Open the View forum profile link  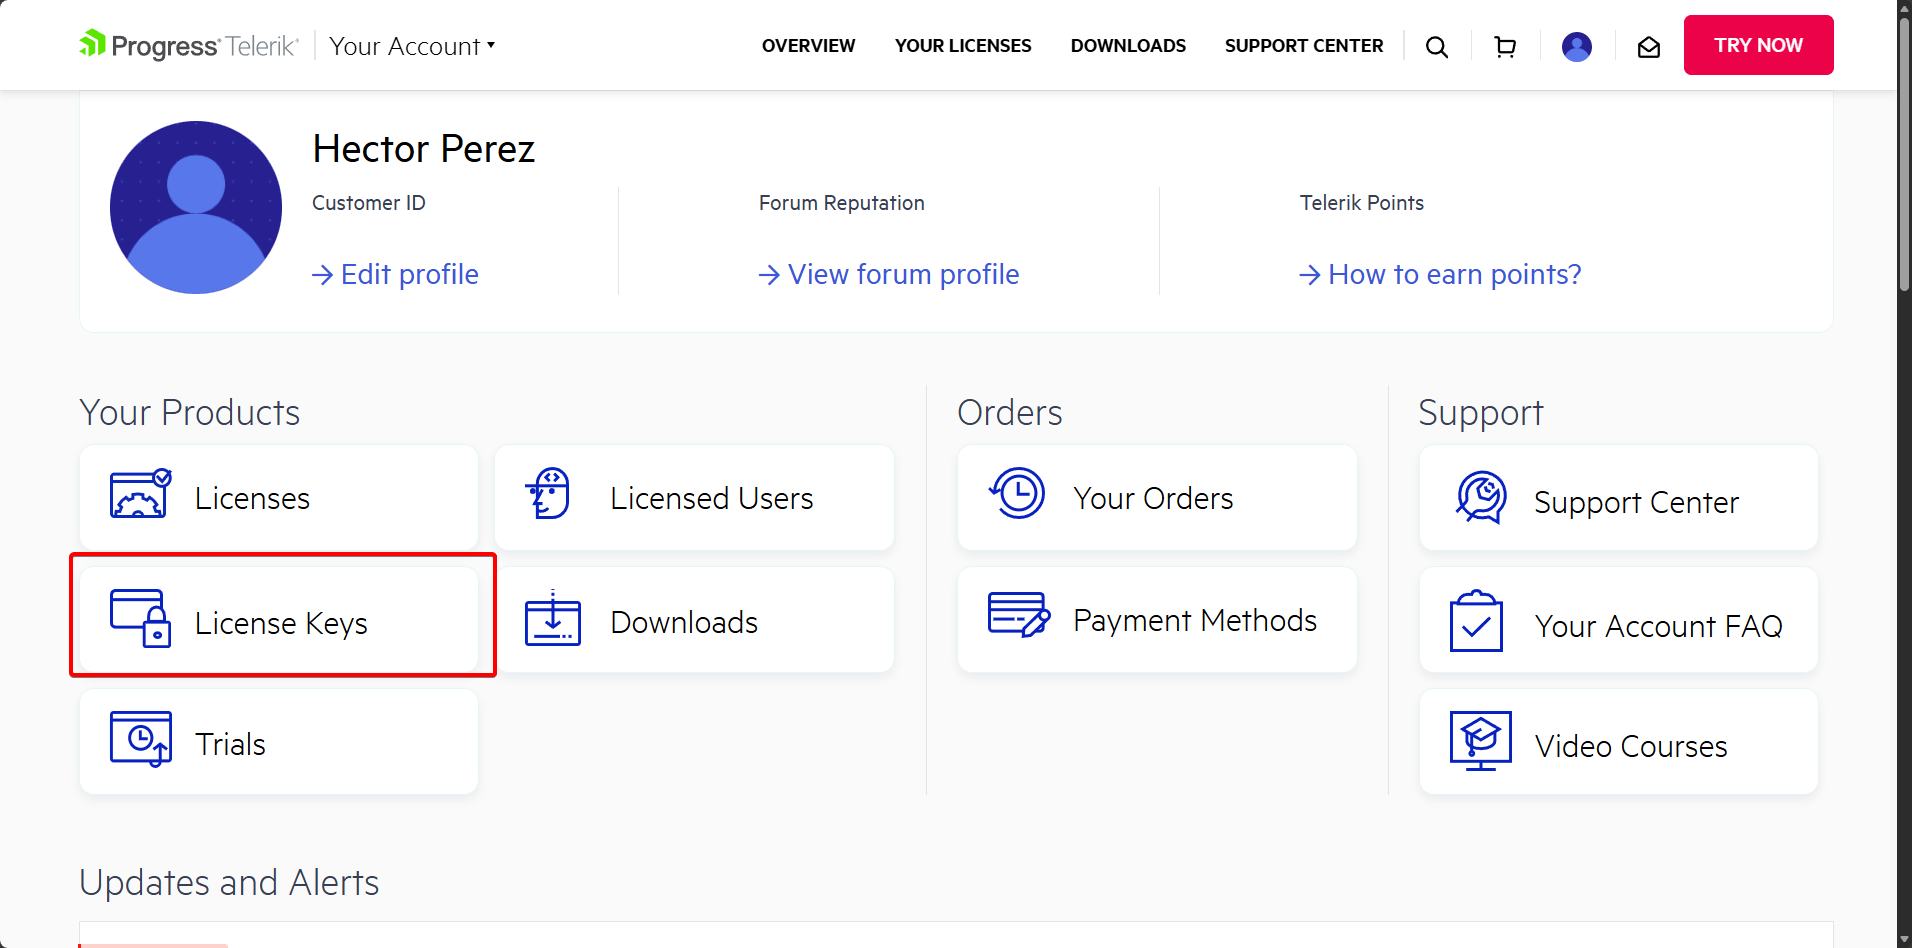(x=889, y=274)
